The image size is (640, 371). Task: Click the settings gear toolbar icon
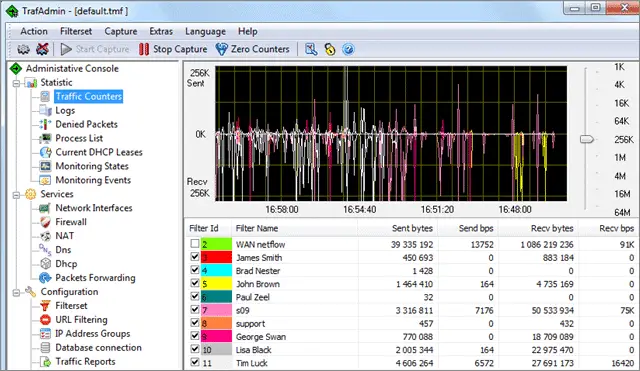coord(23,49)
